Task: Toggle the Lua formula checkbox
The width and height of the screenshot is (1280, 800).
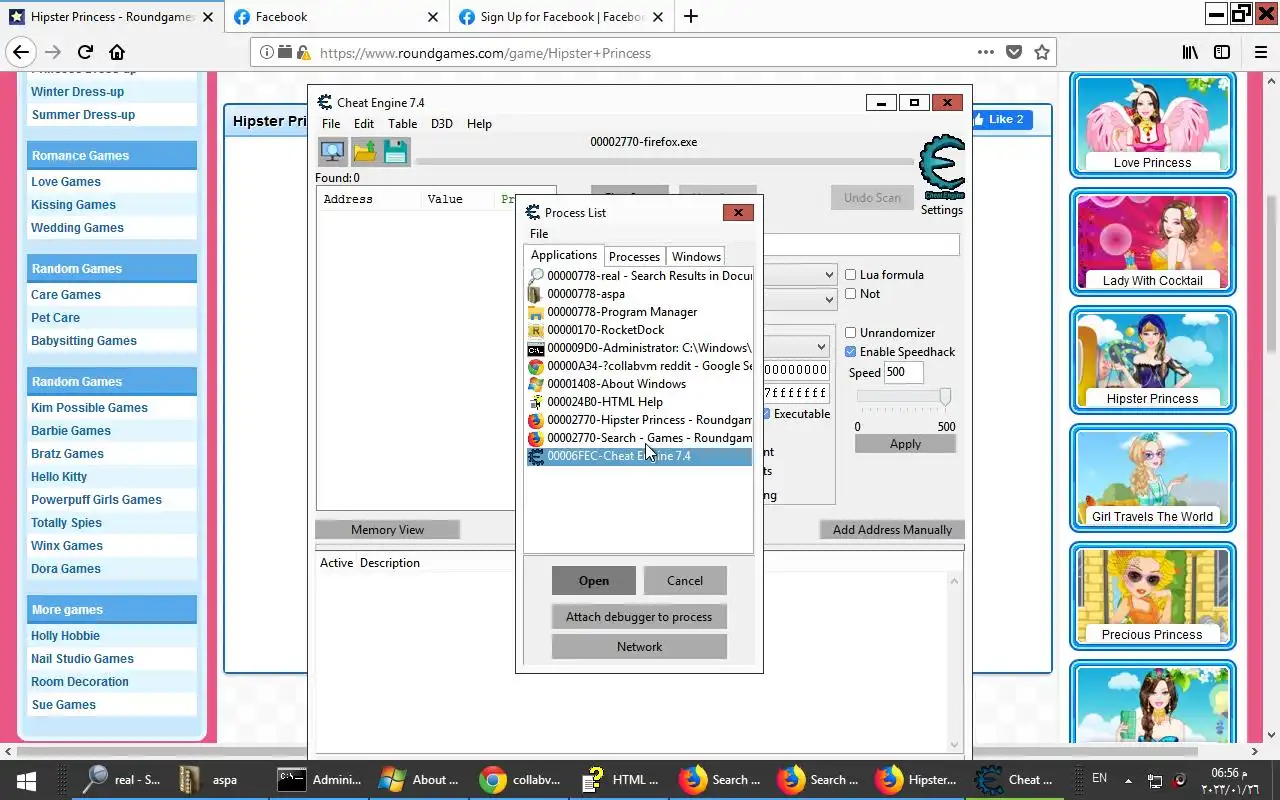Action: 851,275
